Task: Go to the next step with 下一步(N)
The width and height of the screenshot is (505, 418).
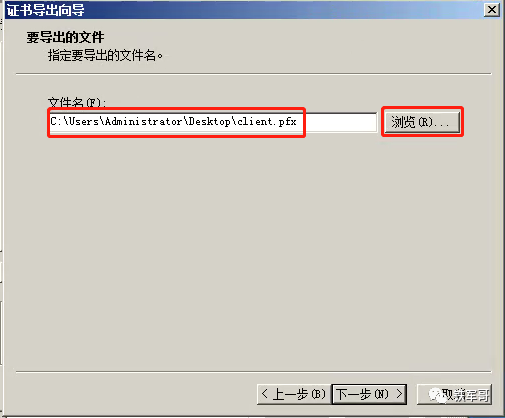Action: pyautogui.click(x=369, y=394)
